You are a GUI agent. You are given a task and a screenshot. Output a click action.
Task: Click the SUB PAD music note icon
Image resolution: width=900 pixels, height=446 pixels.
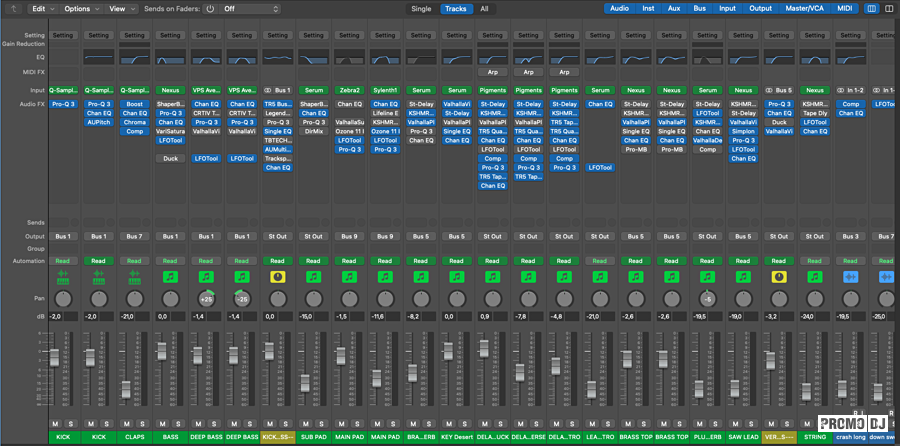pos(313,276)
